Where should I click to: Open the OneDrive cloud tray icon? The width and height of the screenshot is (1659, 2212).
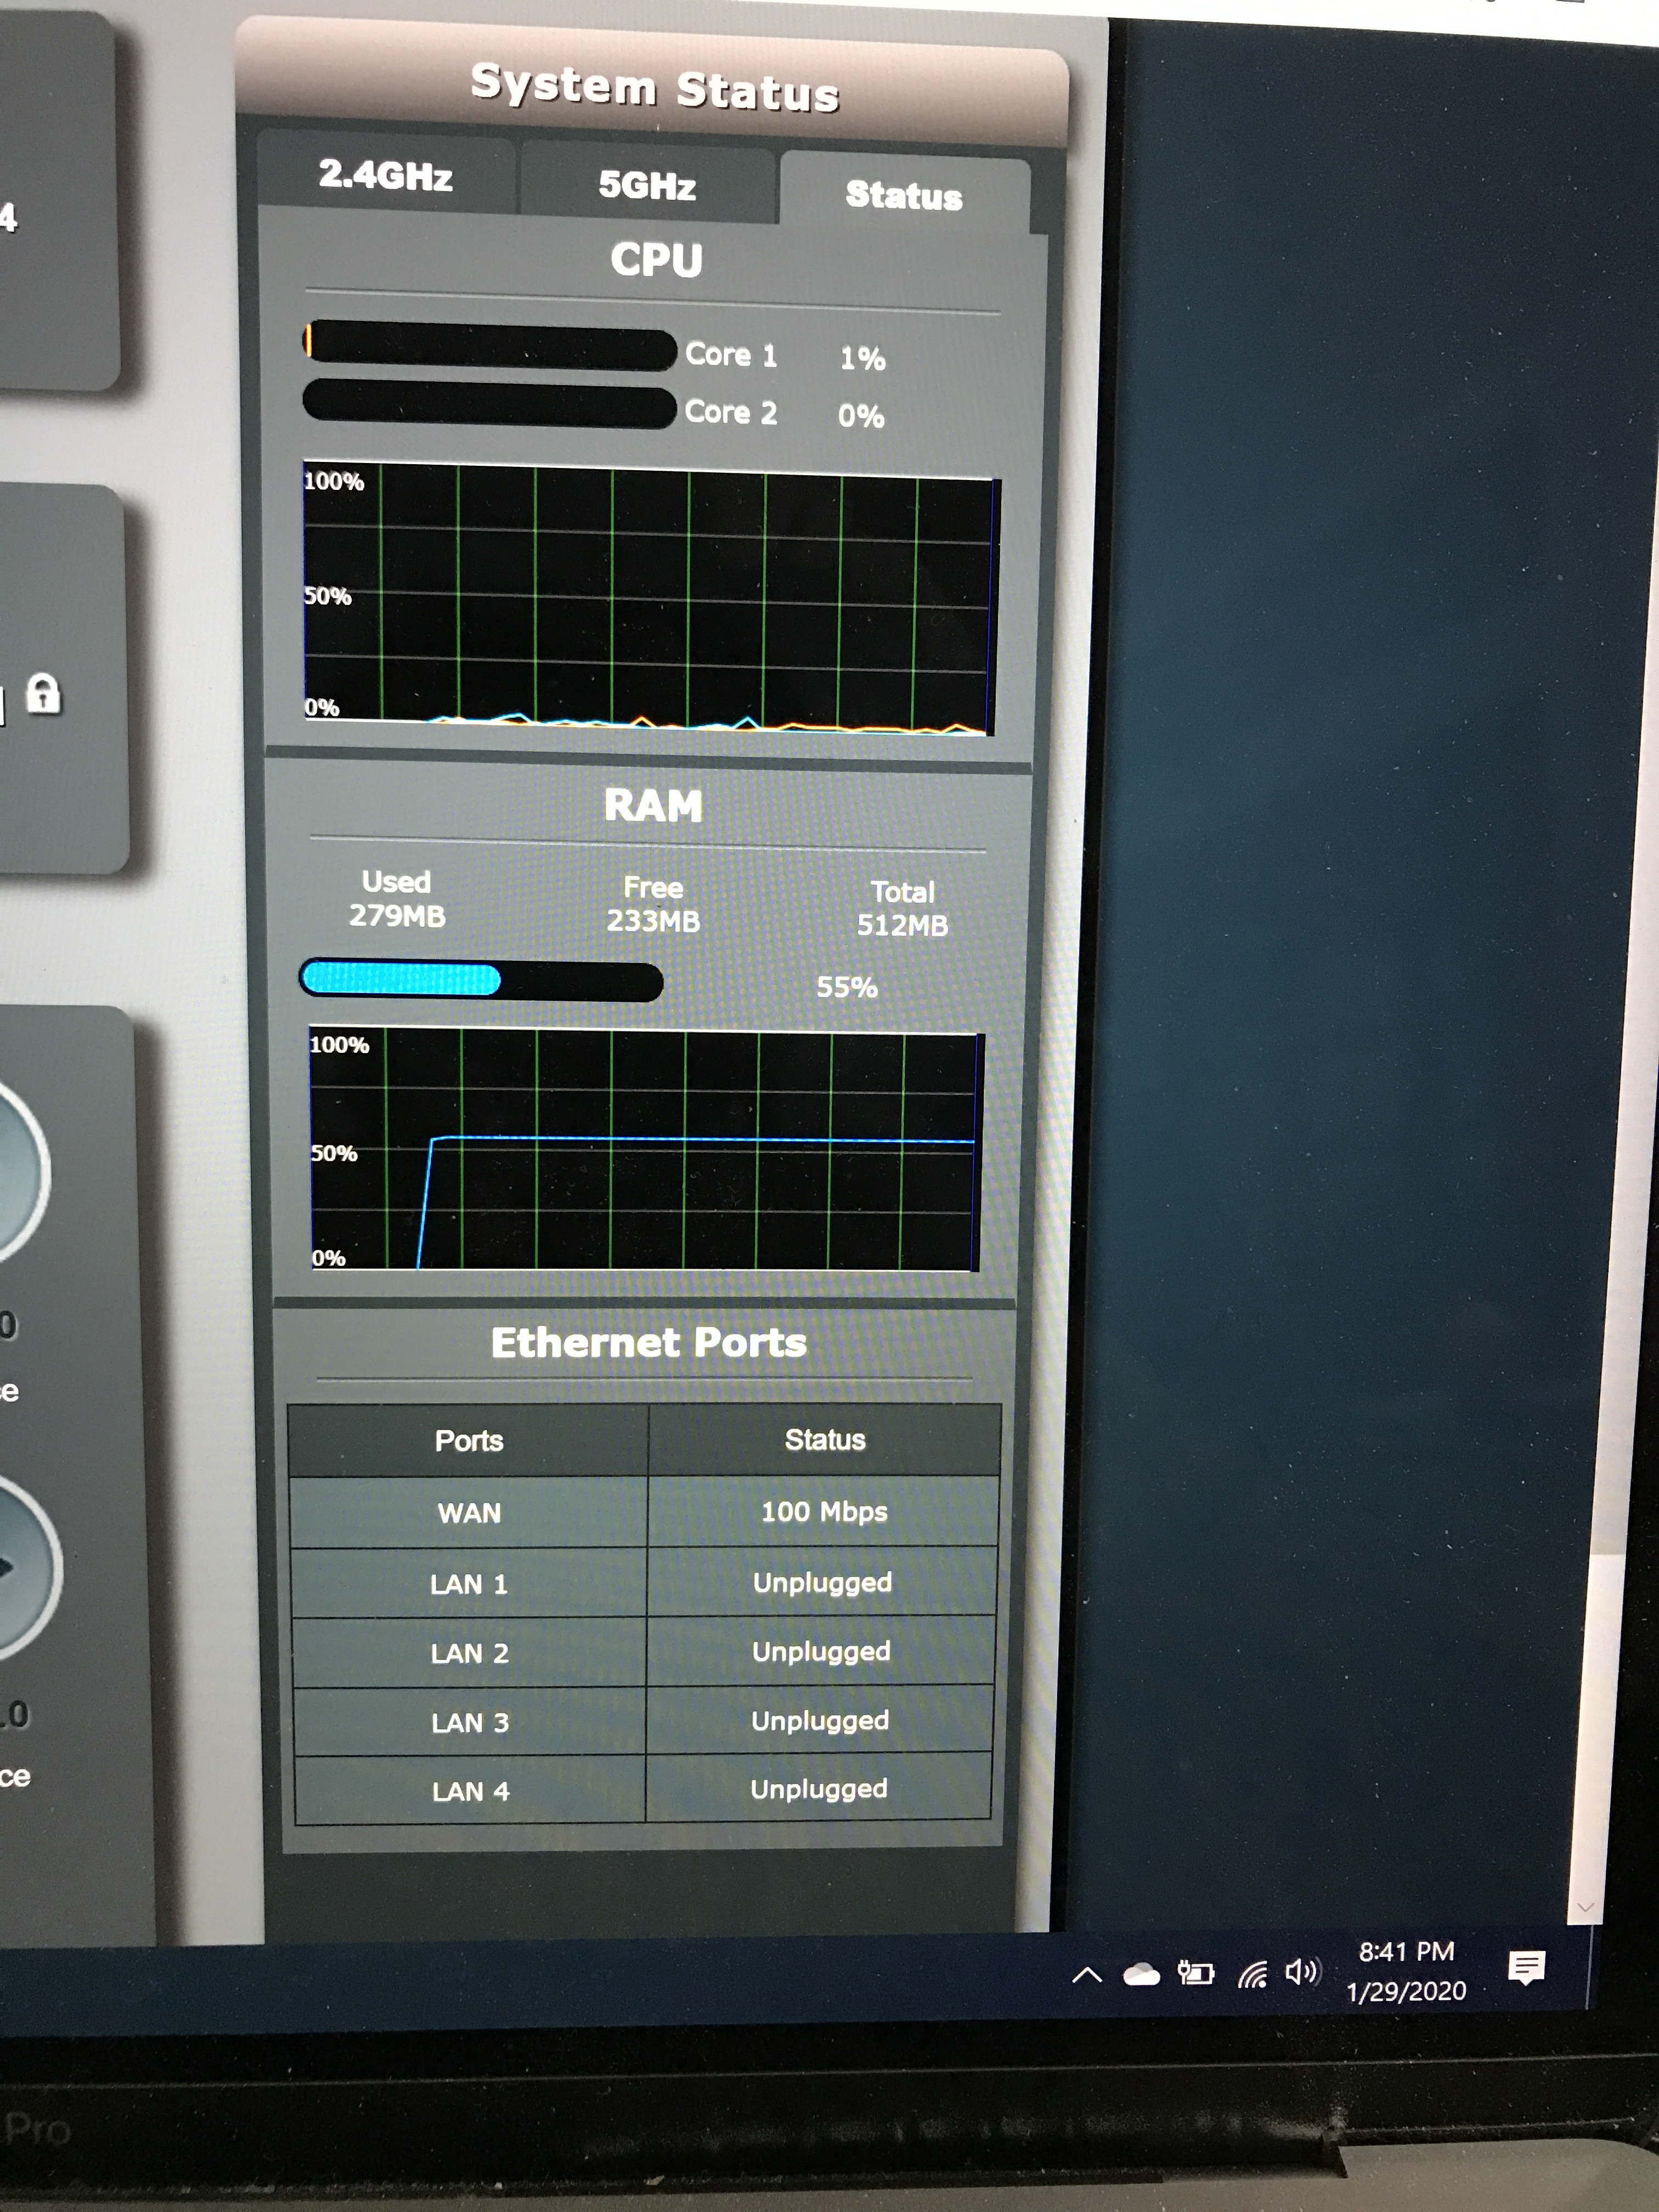pos(1141,1974)
